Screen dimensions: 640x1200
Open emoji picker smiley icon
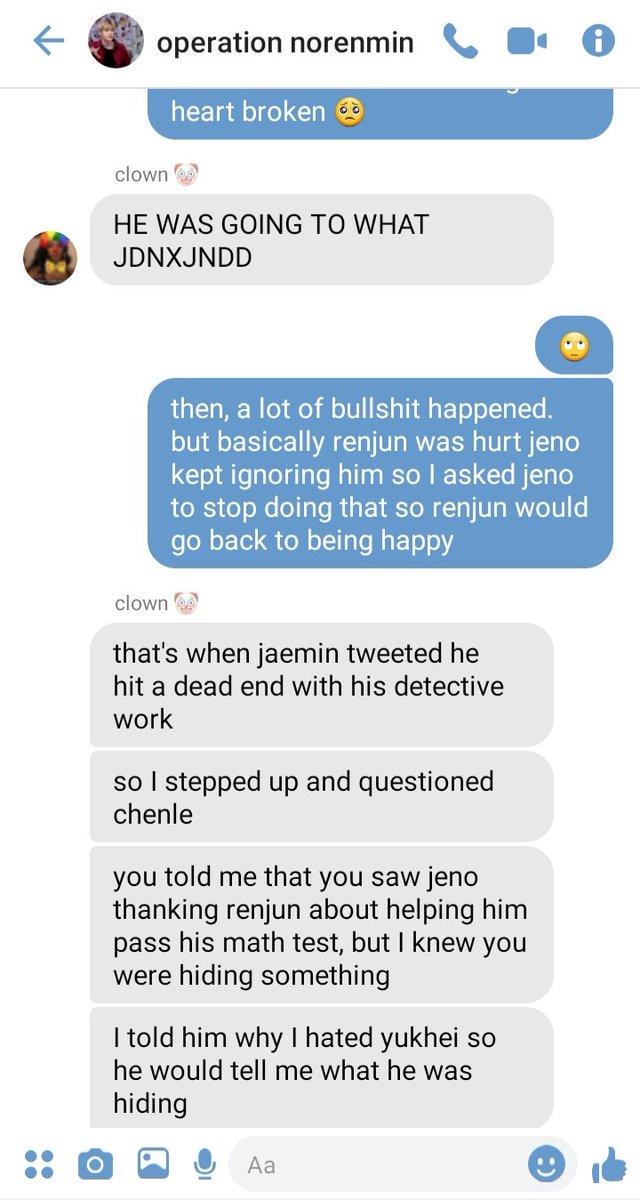coord(547,1164)
